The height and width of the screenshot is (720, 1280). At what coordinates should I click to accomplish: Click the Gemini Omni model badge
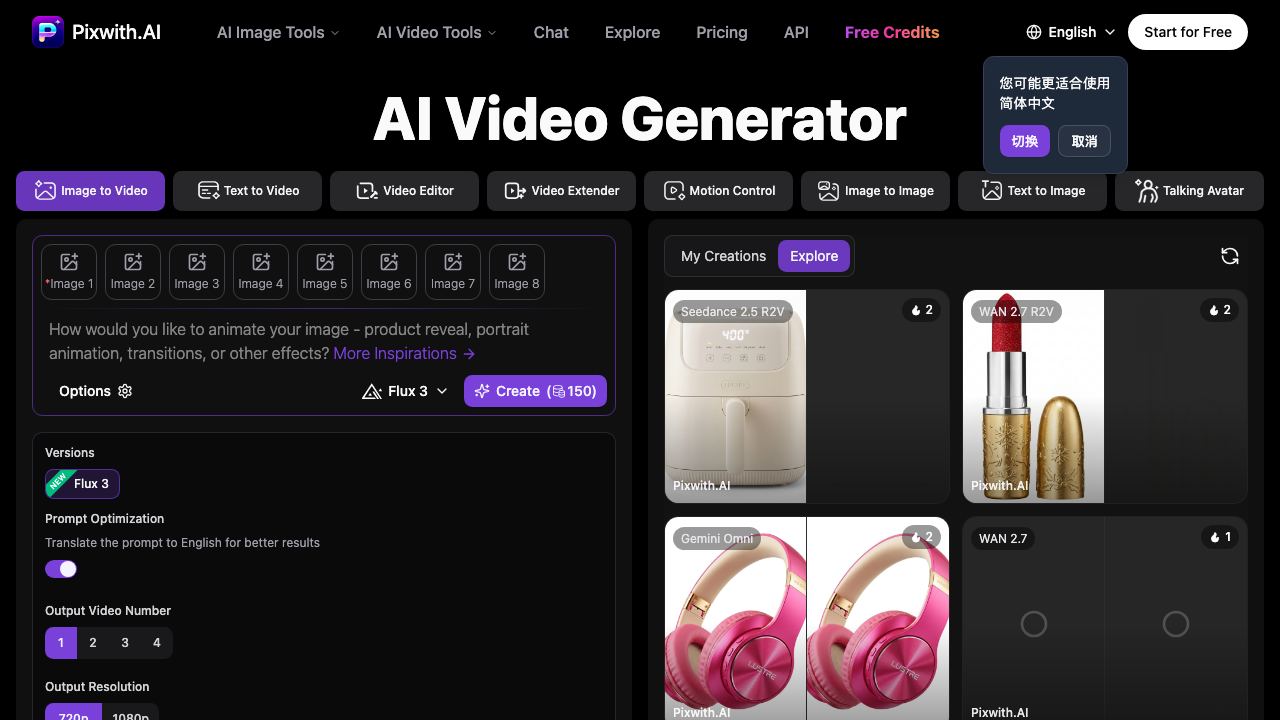pyautogui.click(x=717, y=538)
